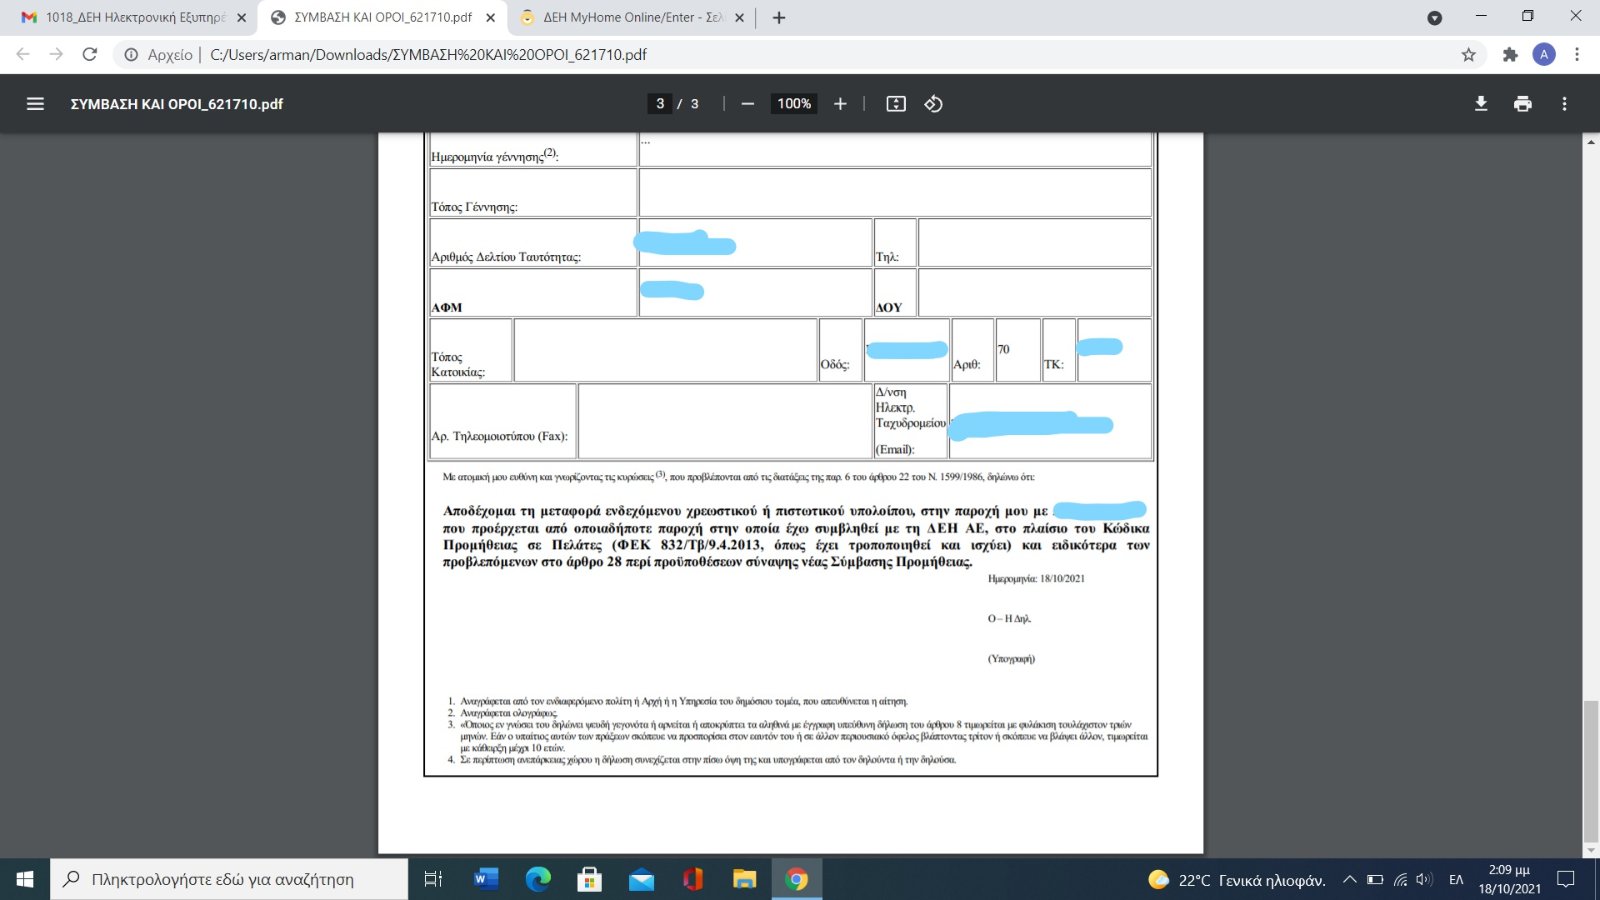Open Chrome customize and control menu
Viewport: 1600px width, 900px height.
coord(1577,55)
